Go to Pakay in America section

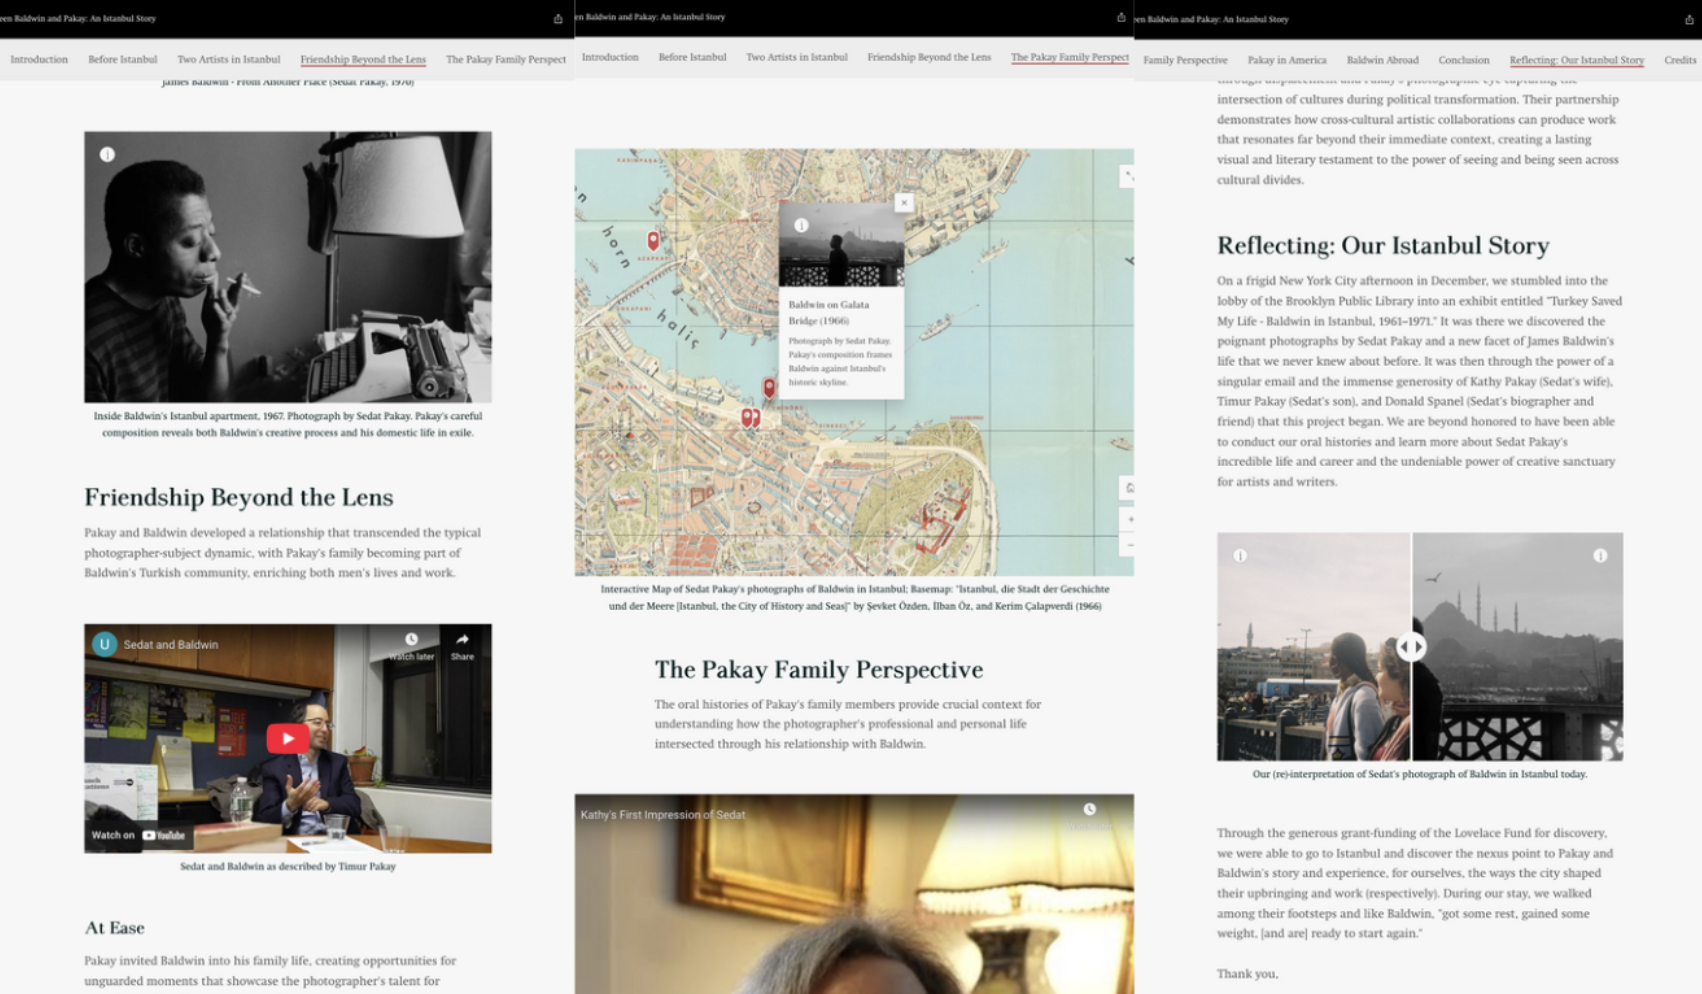tap(1287, 60)
